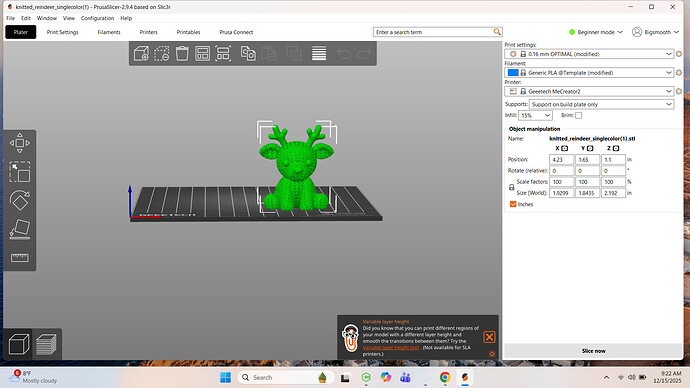
Task: Toggle the Brim checkbox
Action: pos(579,115)
